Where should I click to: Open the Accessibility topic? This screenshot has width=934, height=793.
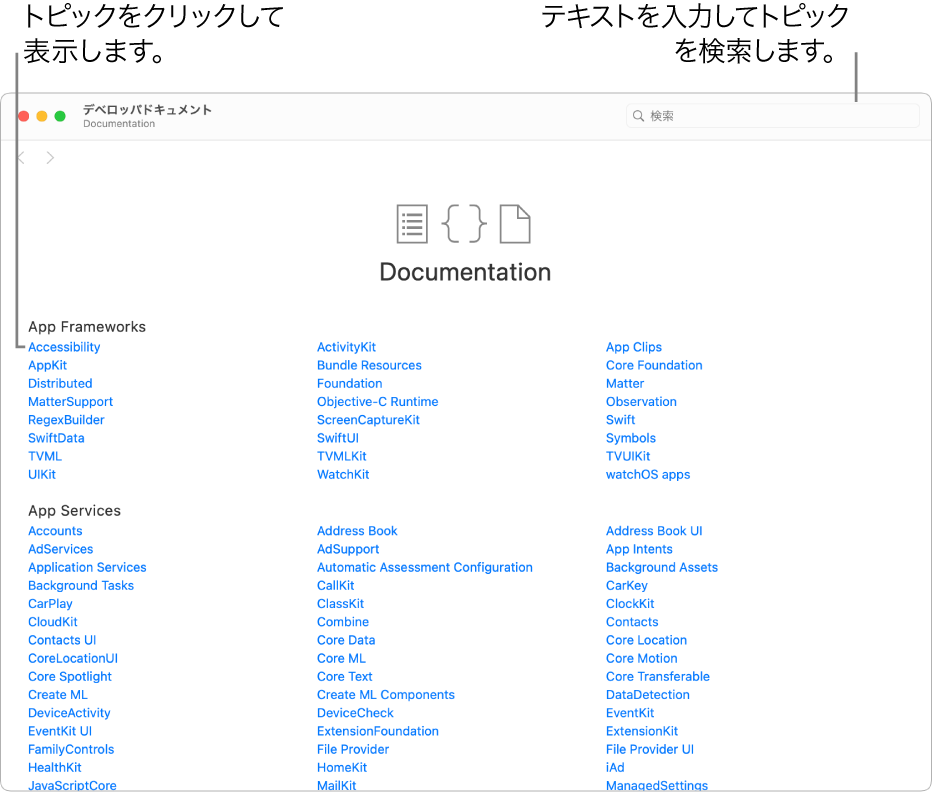(64, 347)
